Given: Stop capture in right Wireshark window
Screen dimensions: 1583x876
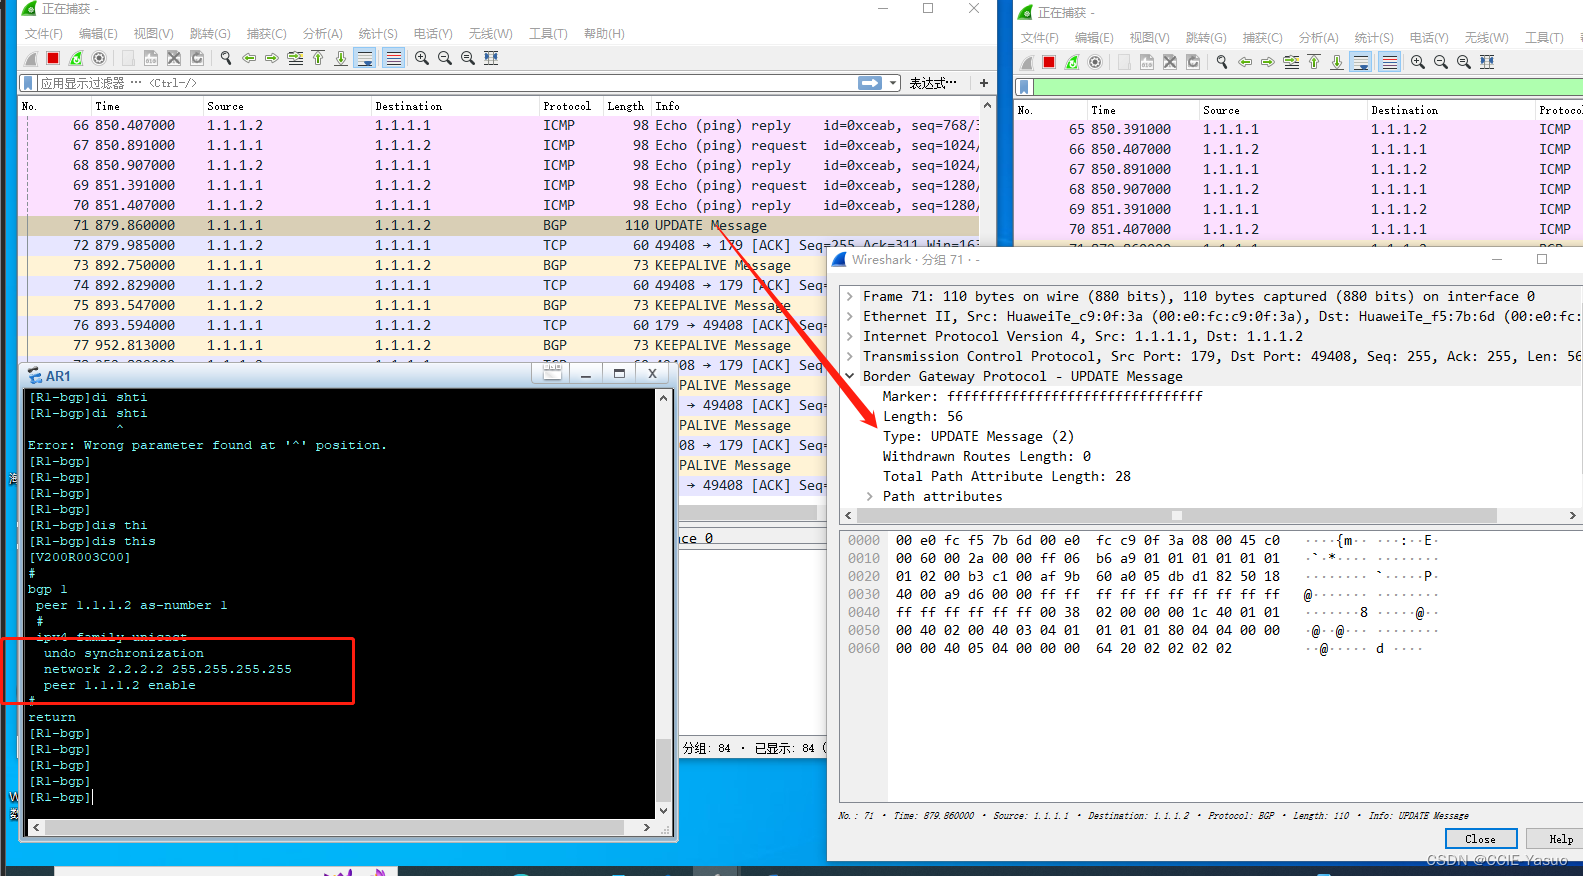Looking at the screenshot, I should (1049, 62).
